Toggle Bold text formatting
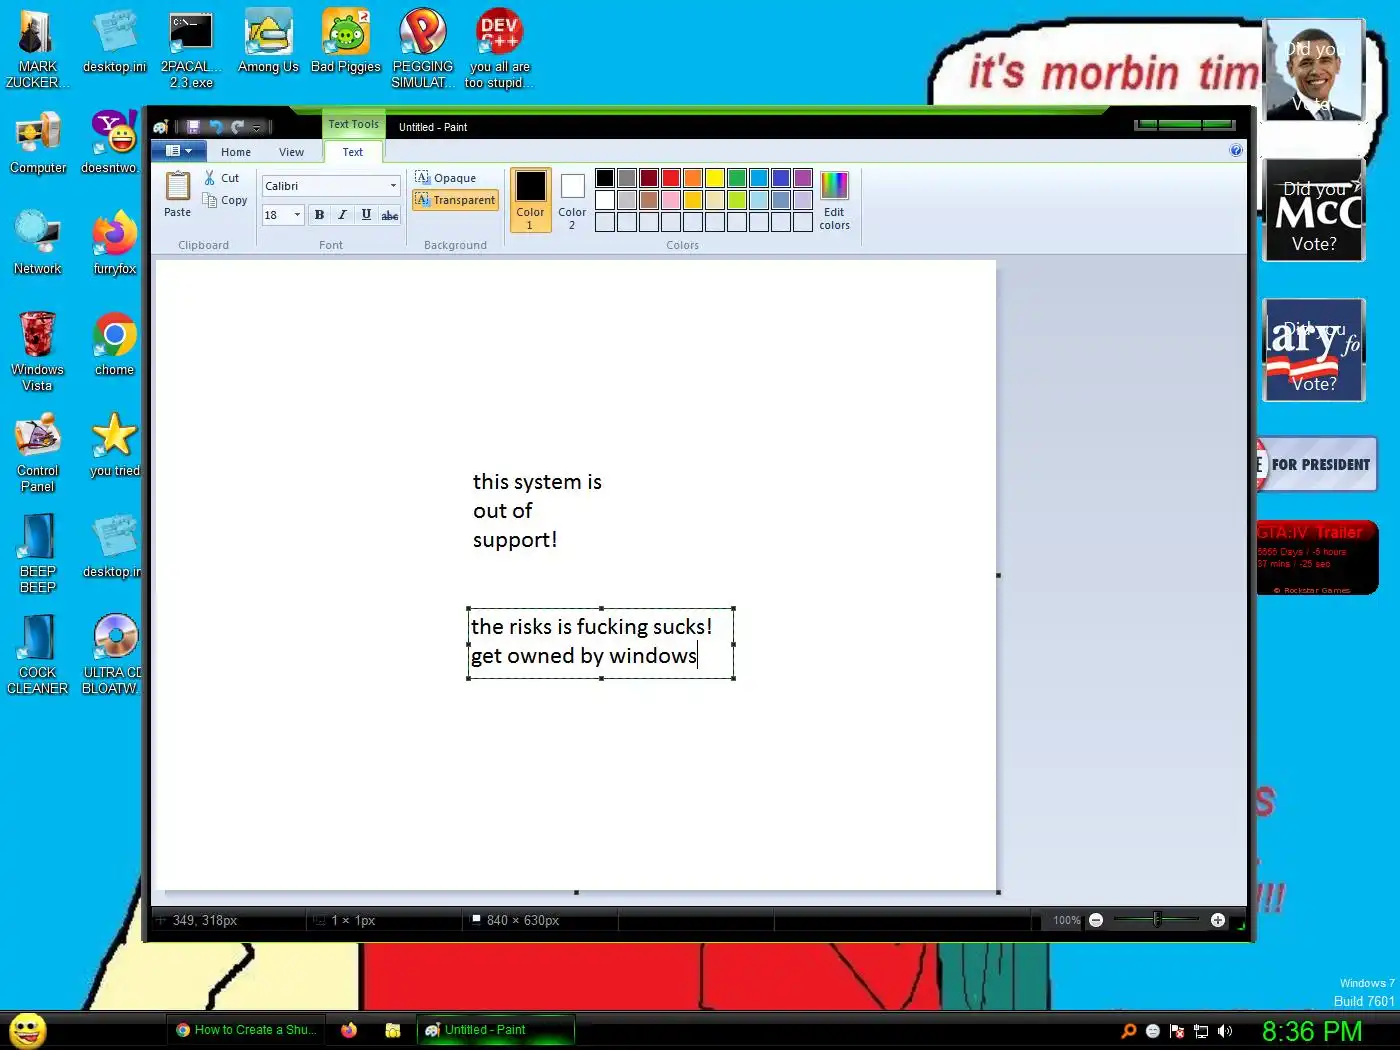The width and height of the screenshot is (1400, 1050). click(319, 215)
